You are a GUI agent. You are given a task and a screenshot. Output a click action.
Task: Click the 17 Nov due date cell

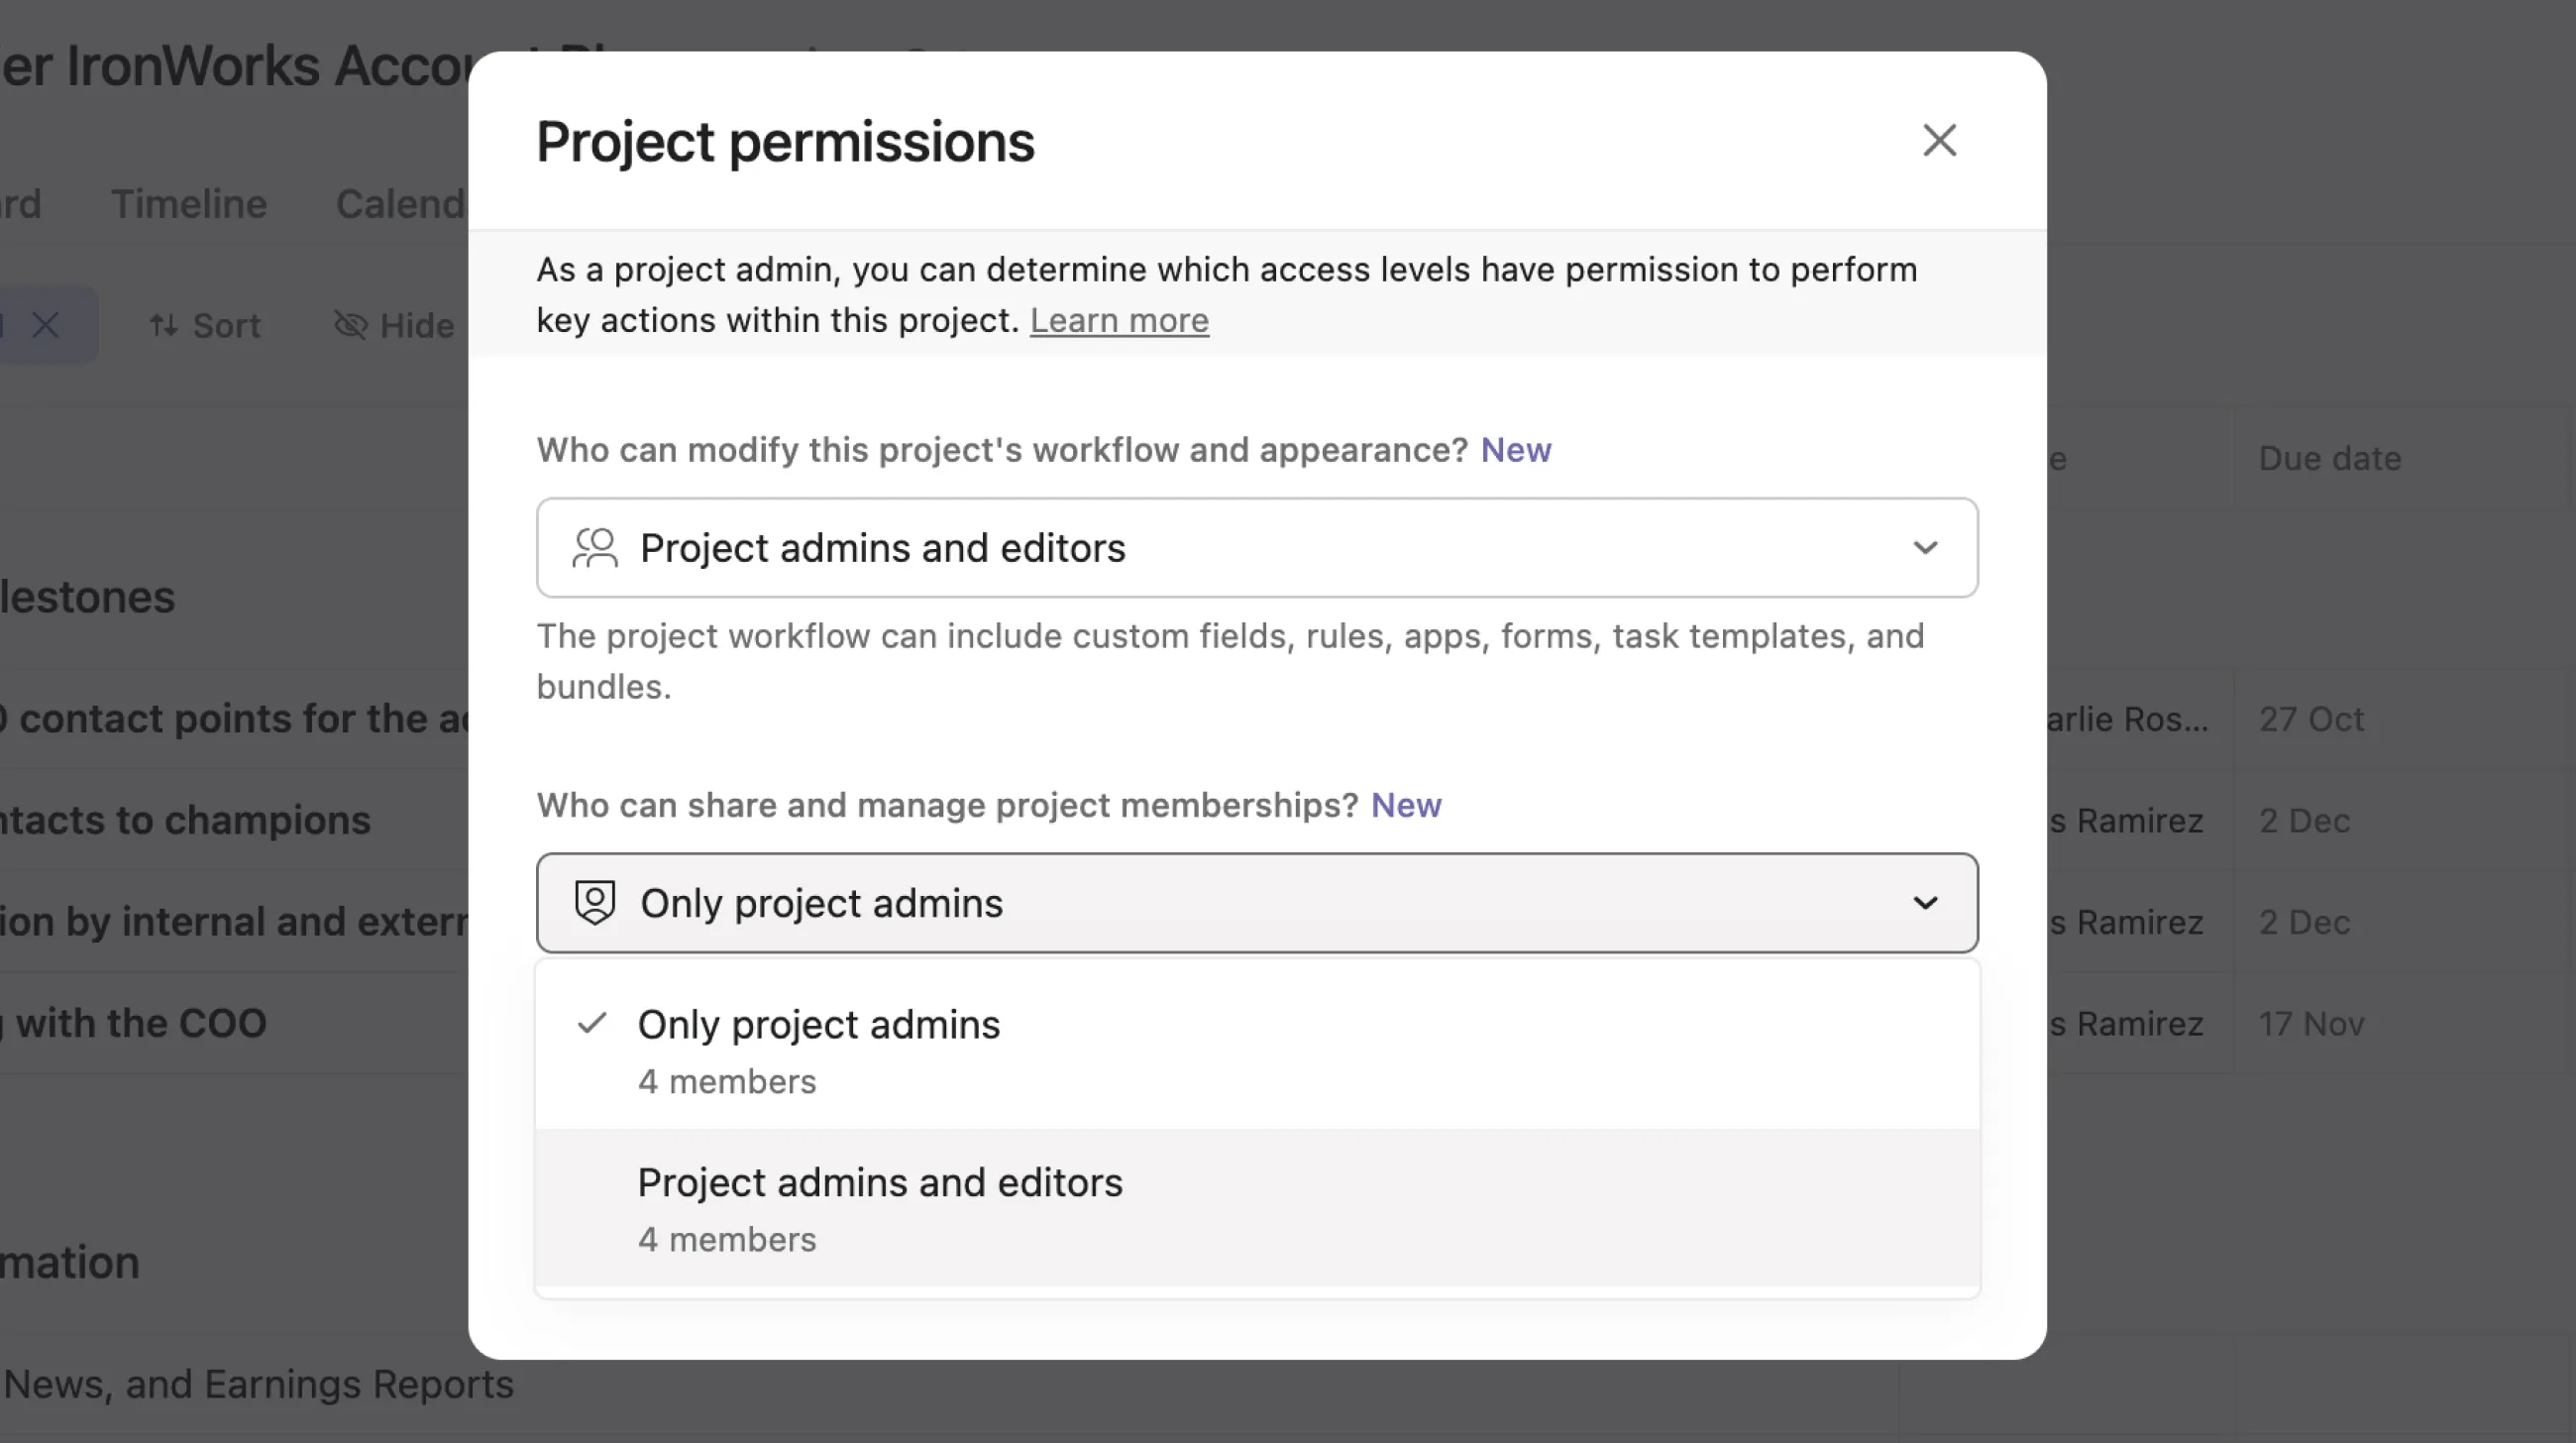2311,1024
